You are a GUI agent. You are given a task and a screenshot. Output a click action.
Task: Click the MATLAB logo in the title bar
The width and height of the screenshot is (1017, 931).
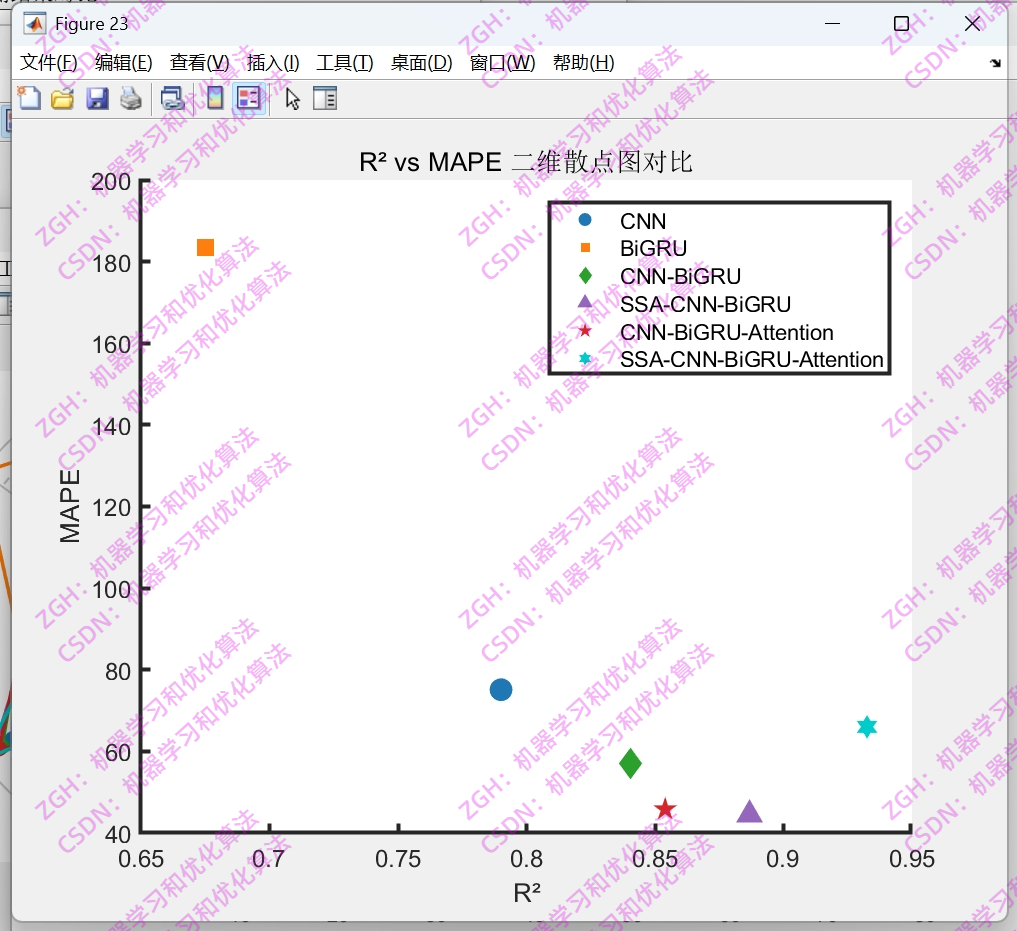tap(34, 24)
